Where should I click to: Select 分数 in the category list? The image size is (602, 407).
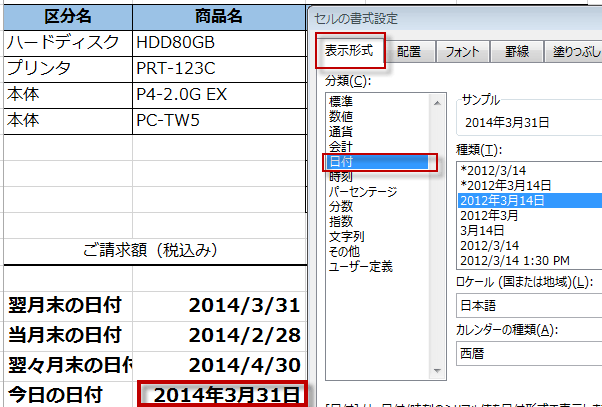(378, 207)
